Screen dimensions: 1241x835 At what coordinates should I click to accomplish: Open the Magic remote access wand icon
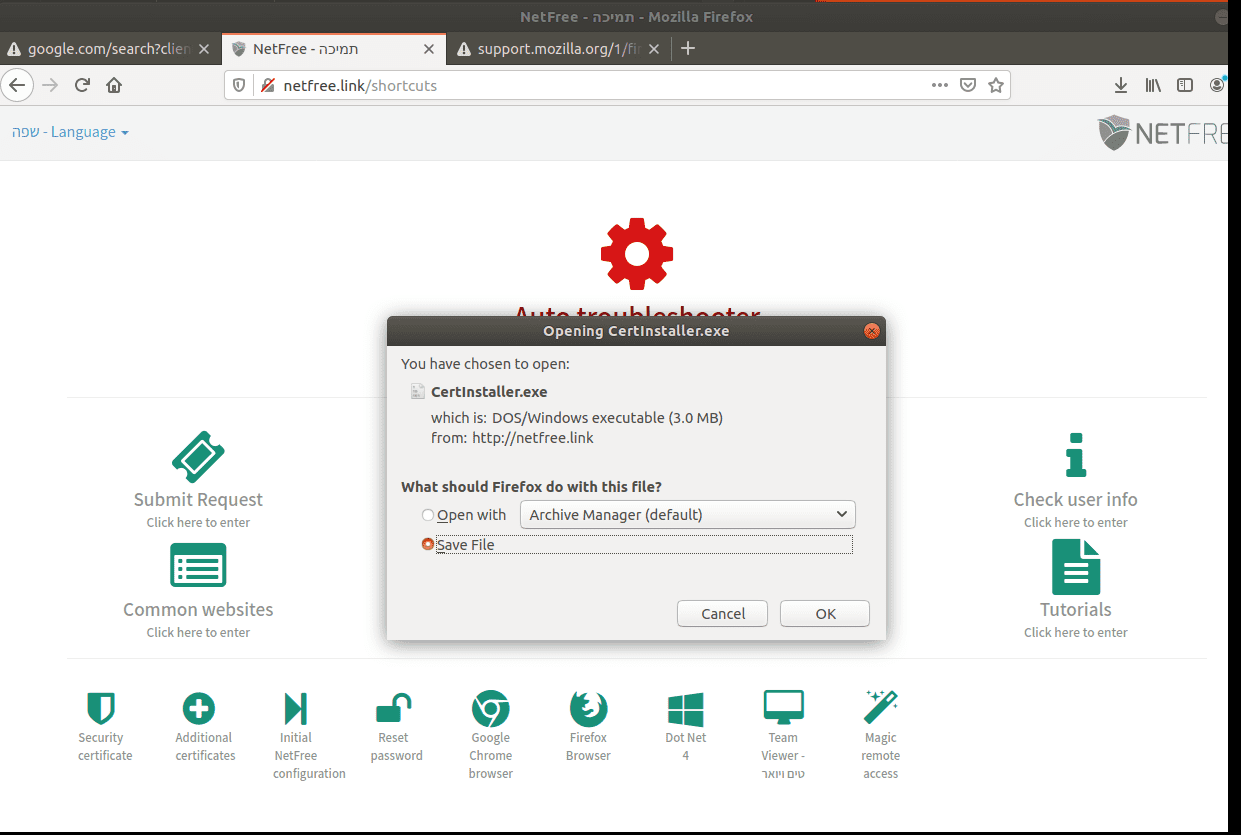point(880,706)
